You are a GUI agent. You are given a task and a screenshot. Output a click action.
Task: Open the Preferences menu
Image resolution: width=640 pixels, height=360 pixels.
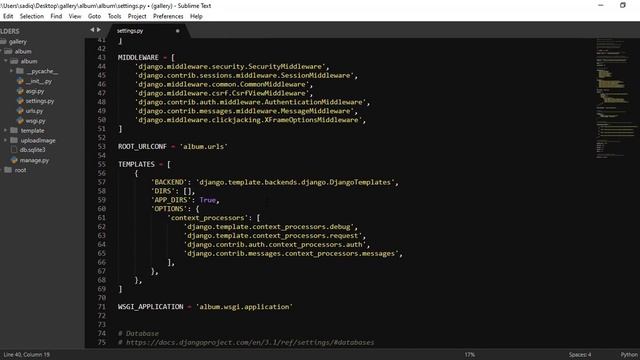tap(168, 16)
